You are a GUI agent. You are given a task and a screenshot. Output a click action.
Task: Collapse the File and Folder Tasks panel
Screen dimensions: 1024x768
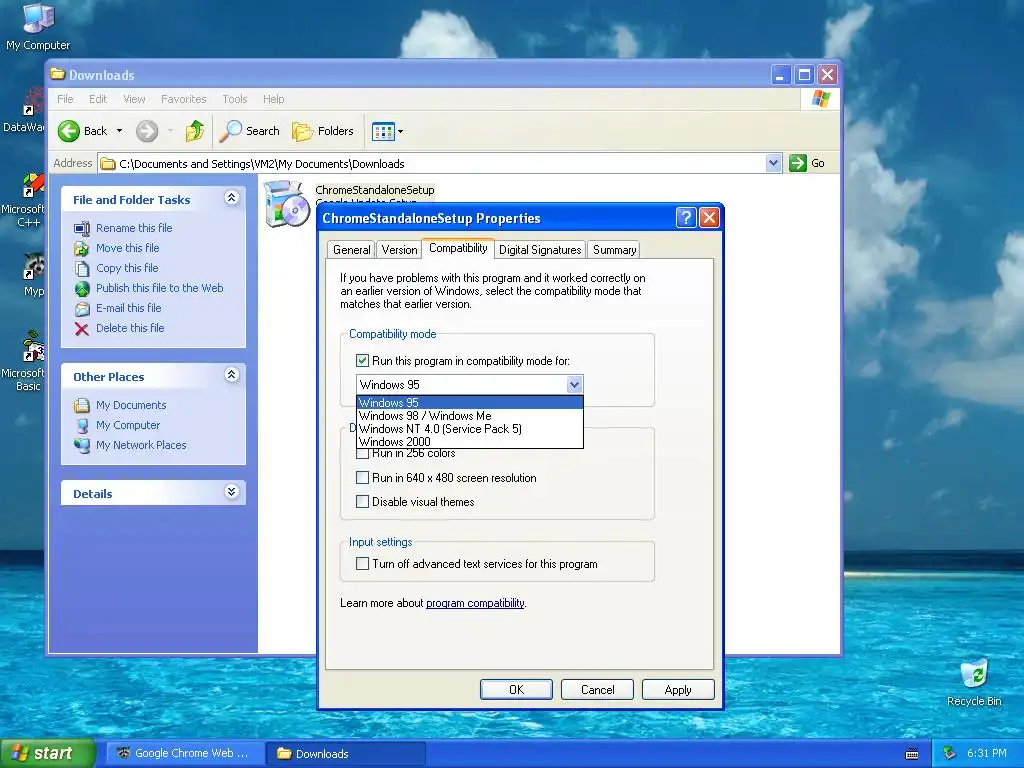pos(231,198)
